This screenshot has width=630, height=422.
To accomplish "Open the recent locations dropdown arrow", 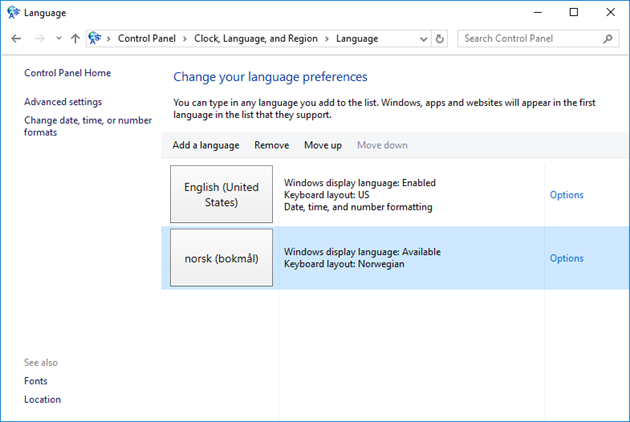I will click(59, 39).
